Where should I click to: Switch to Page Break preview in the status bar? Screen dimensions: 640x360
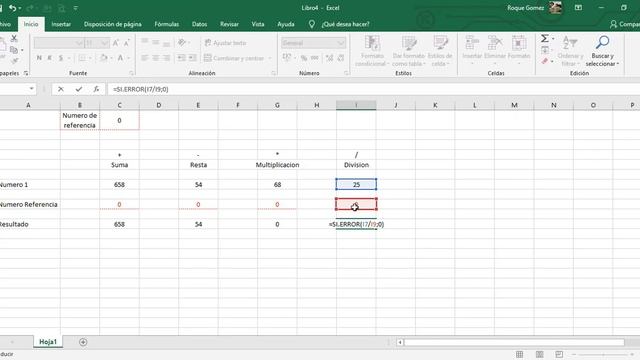pos(559,354)
